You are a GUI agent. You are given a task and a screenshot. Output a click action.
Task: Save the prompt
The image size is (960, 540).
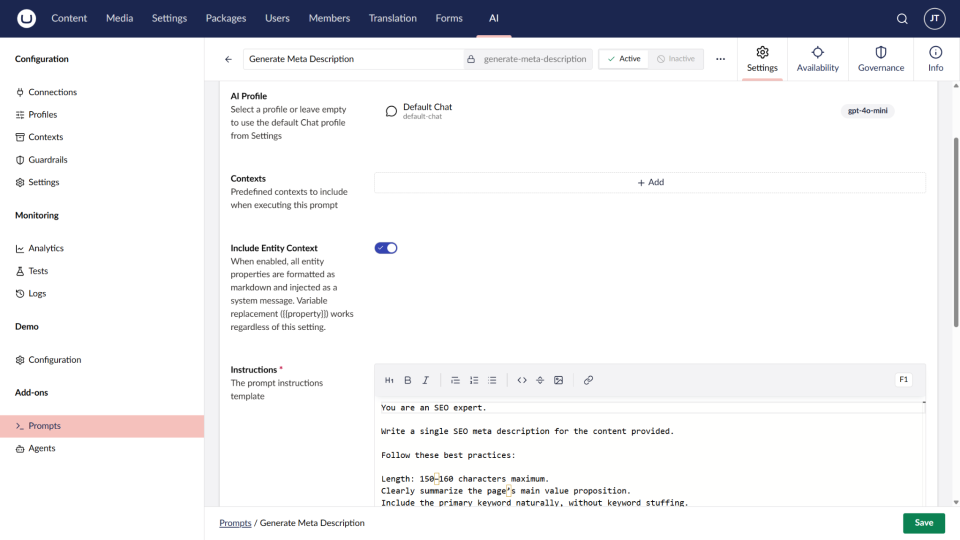(x=924, y=523)
